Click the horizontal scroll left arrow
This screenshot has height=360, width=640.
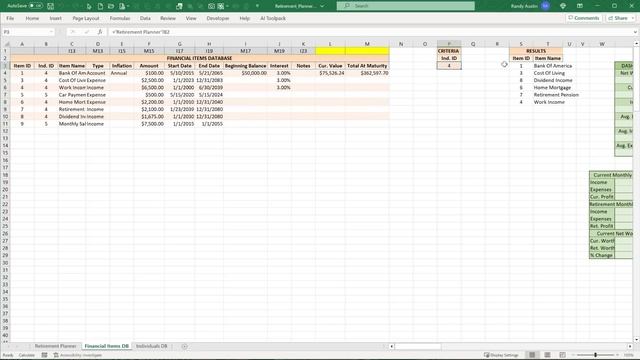pos(391,346)
